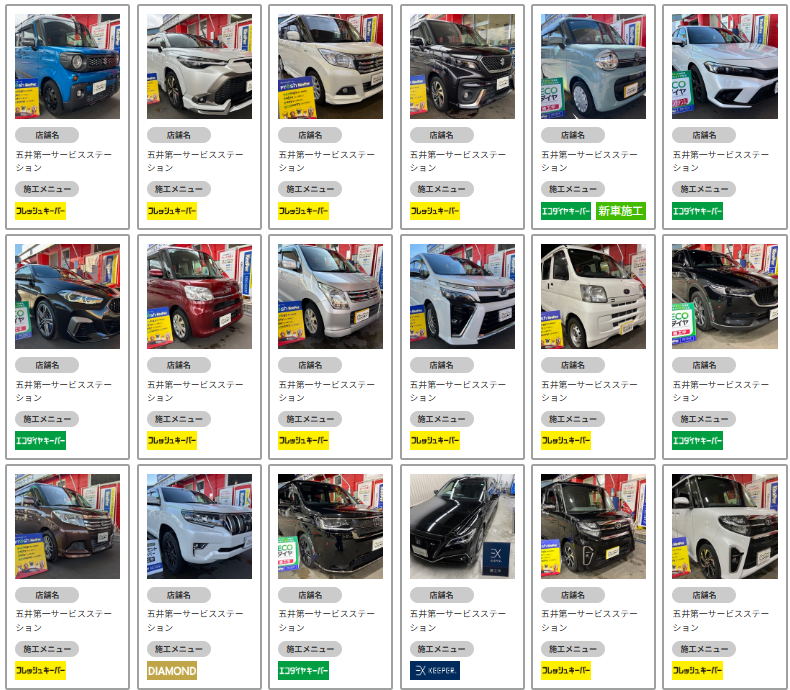Open the blue Suzuki Hustler car photo
The height and width of the screenshot is (690, 790).
(68, 66)
